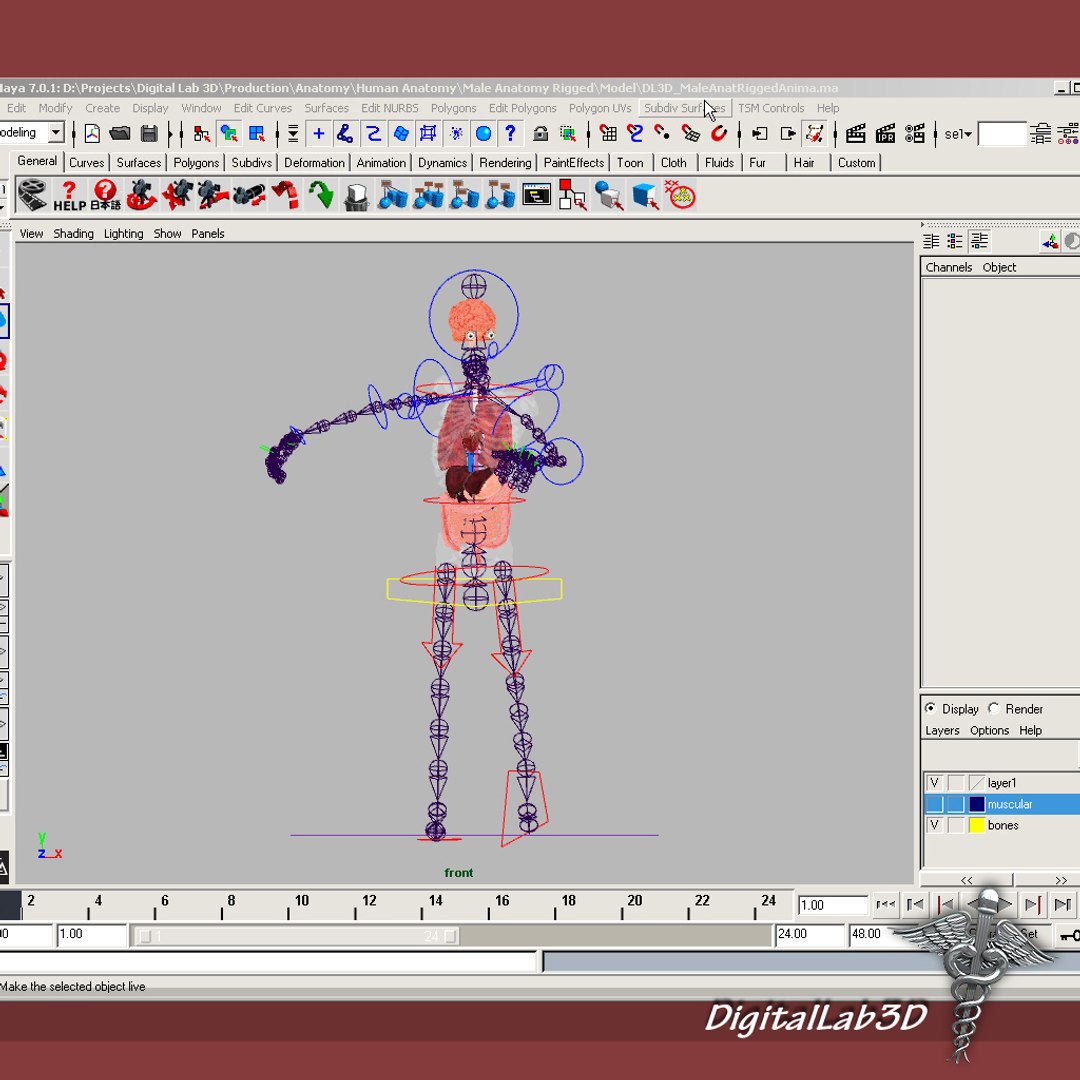Click the show manipulator icon in Channel Box
This screenshot has height=1080, width=1080.
pos(1050,242)
